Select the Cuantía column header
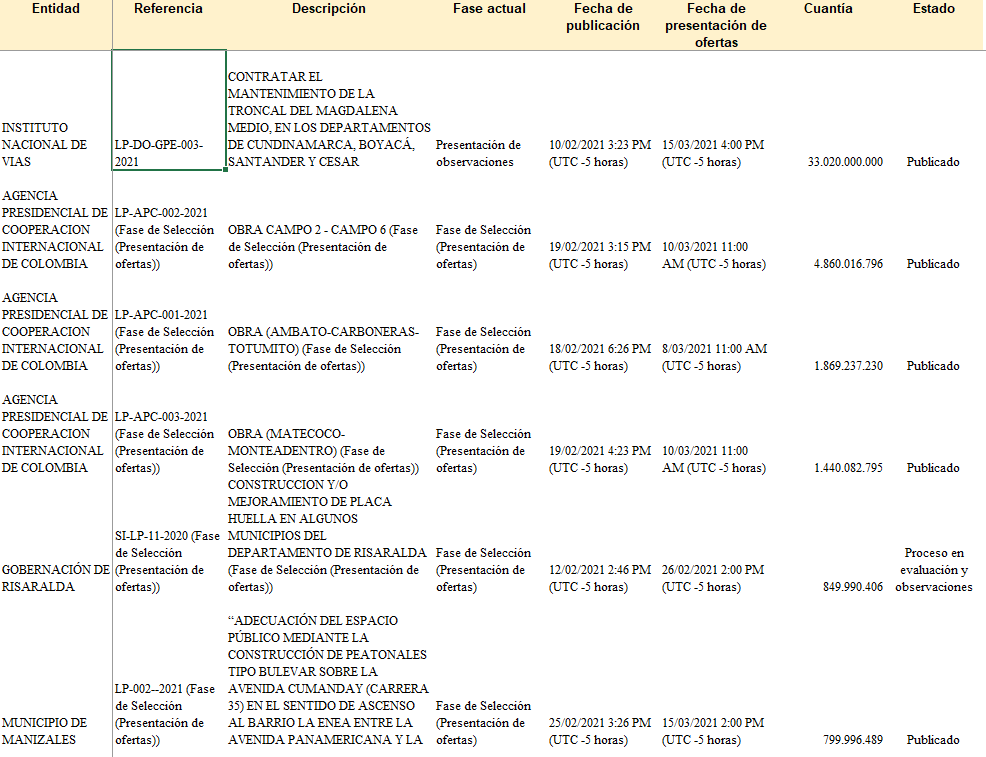 828,9
